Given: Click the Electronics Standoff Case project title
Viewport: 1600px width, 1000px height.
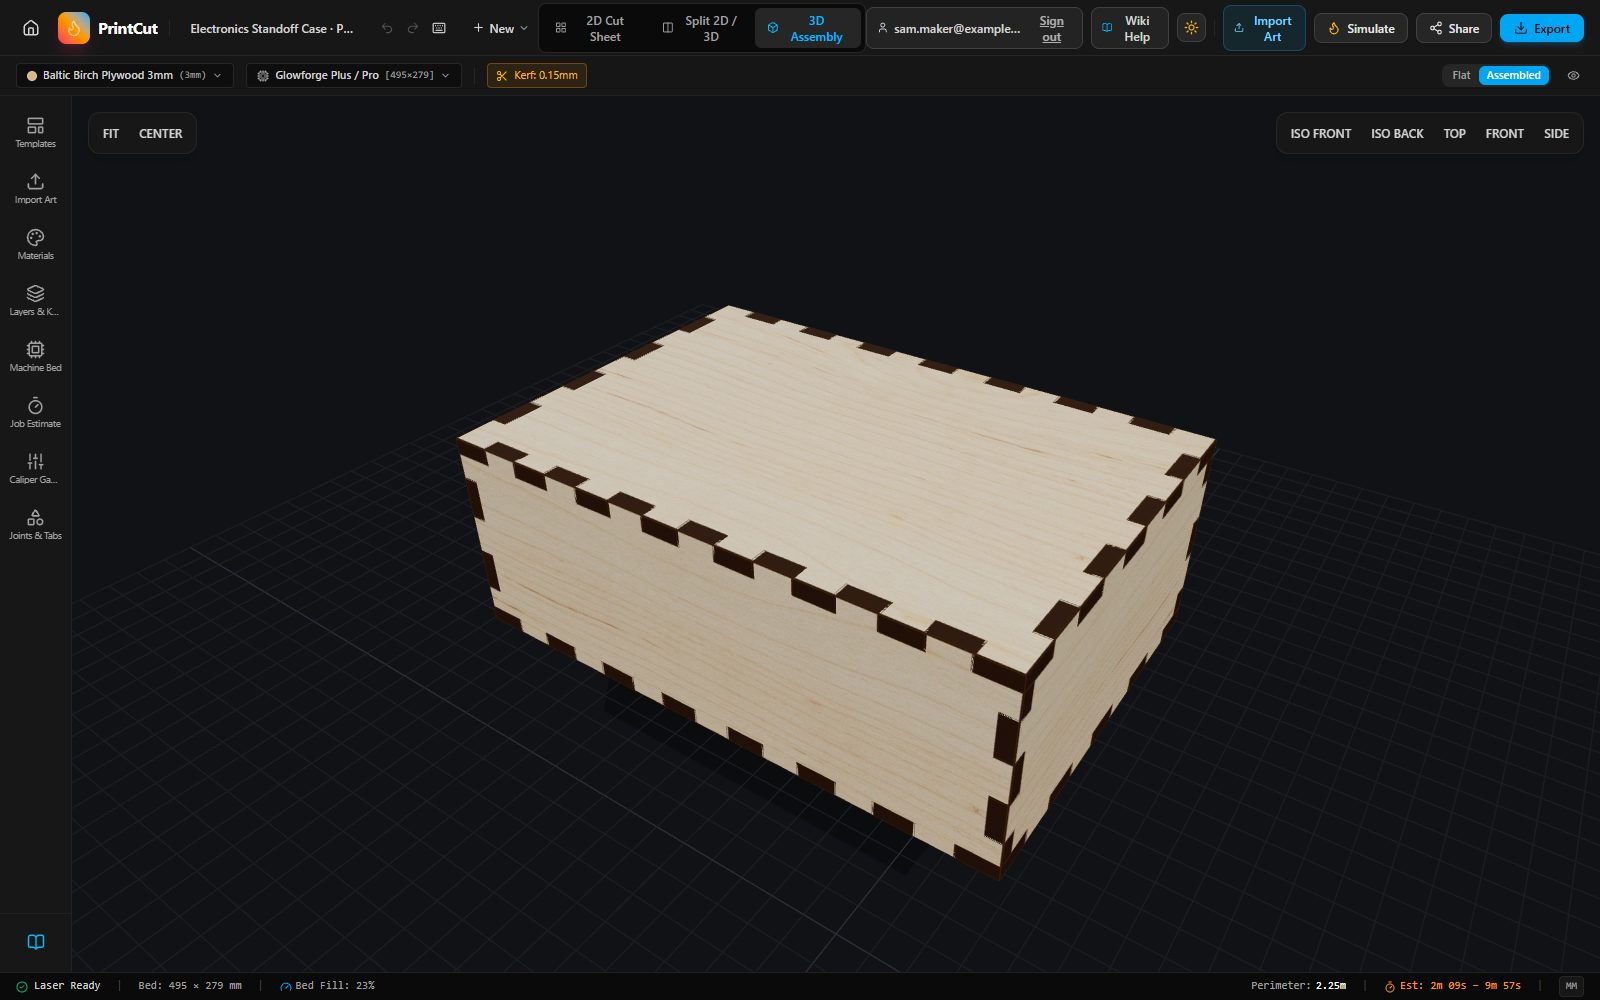Looking at the screenshot, I should (272, 28).
